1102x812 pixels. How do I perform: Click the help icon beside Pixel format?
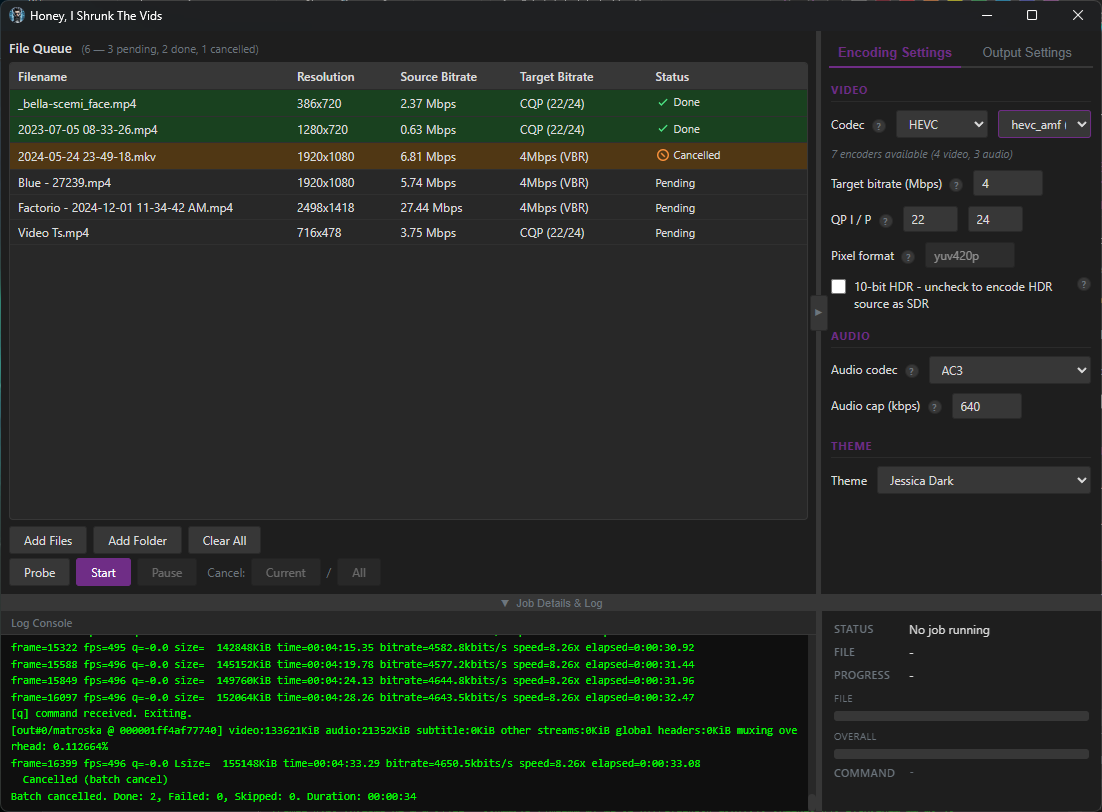pyautogui.click(x=907, y=257)
